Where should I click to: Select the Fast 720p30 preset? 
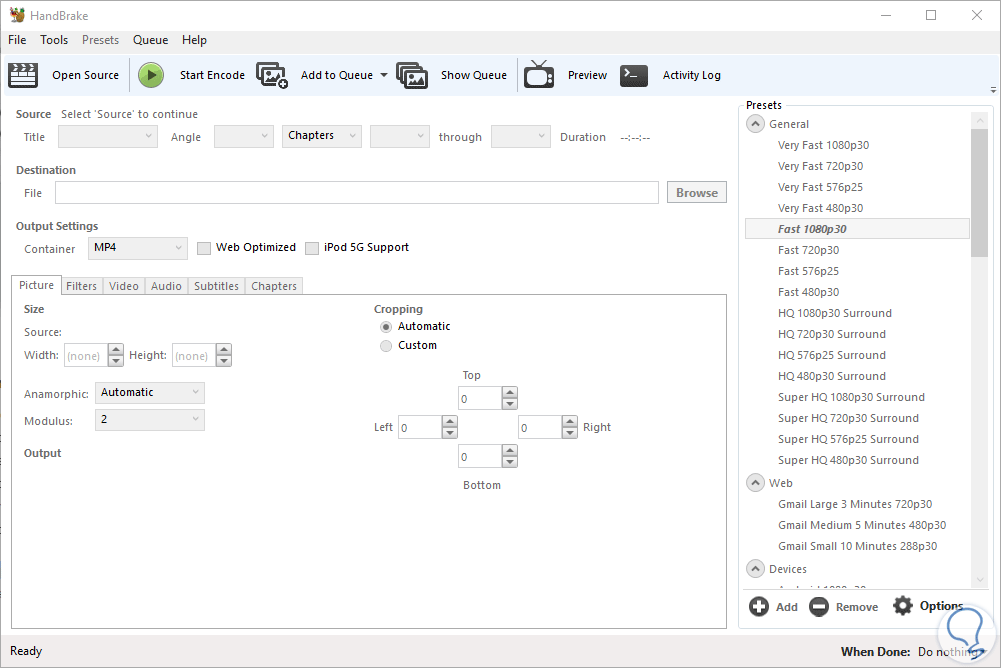click(808, 250)
